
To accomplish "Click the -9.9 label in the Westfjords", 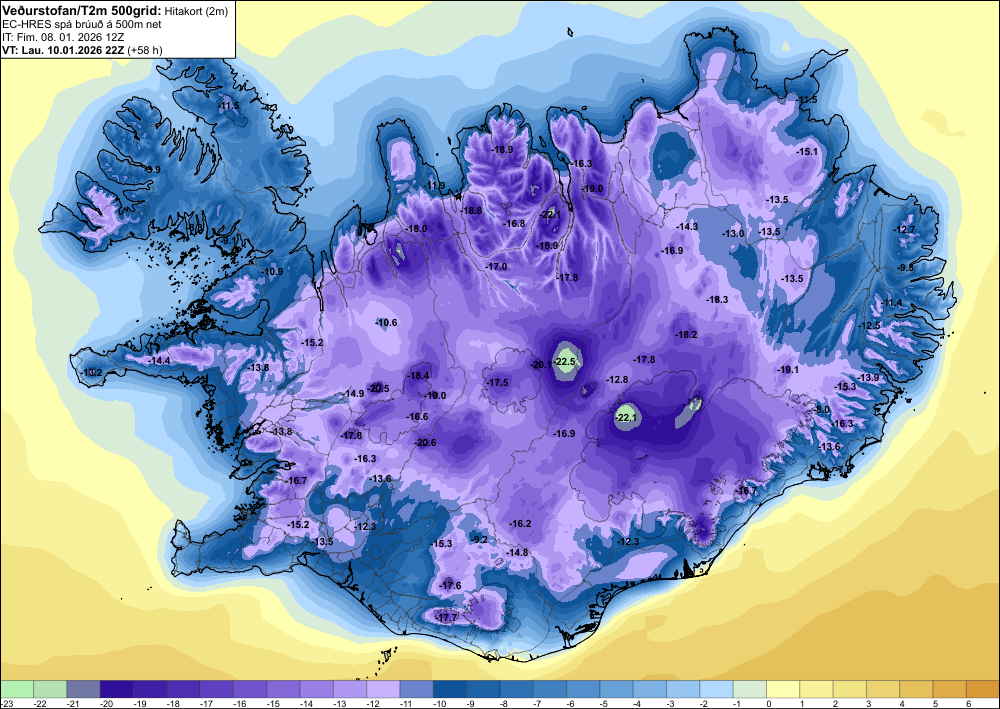I will click(x=152, y=170).
